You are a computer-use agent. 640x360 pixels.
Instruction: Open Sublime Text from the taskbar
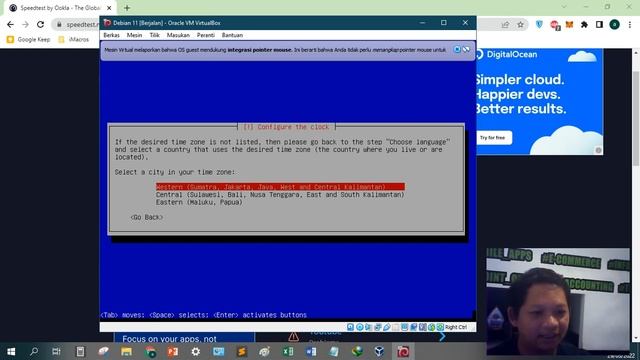242,351
